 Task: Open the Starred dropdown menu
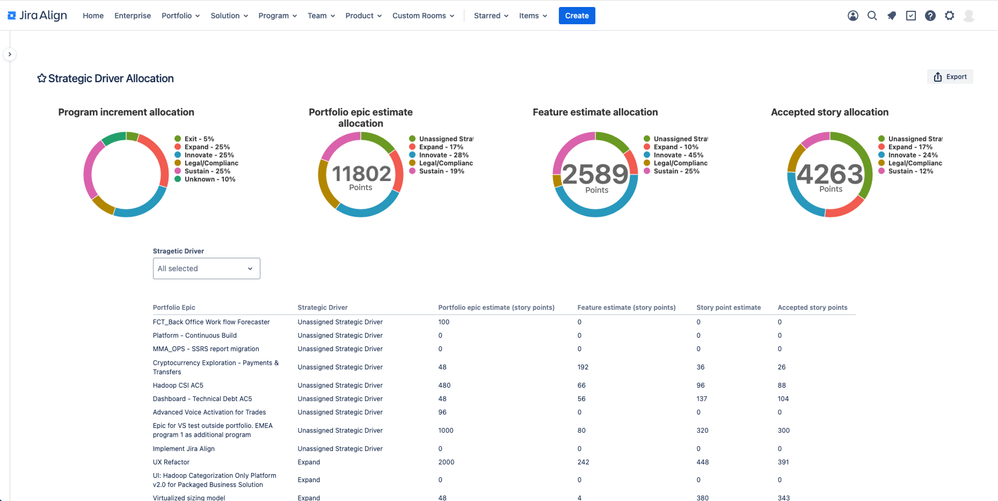click(491, 16)
